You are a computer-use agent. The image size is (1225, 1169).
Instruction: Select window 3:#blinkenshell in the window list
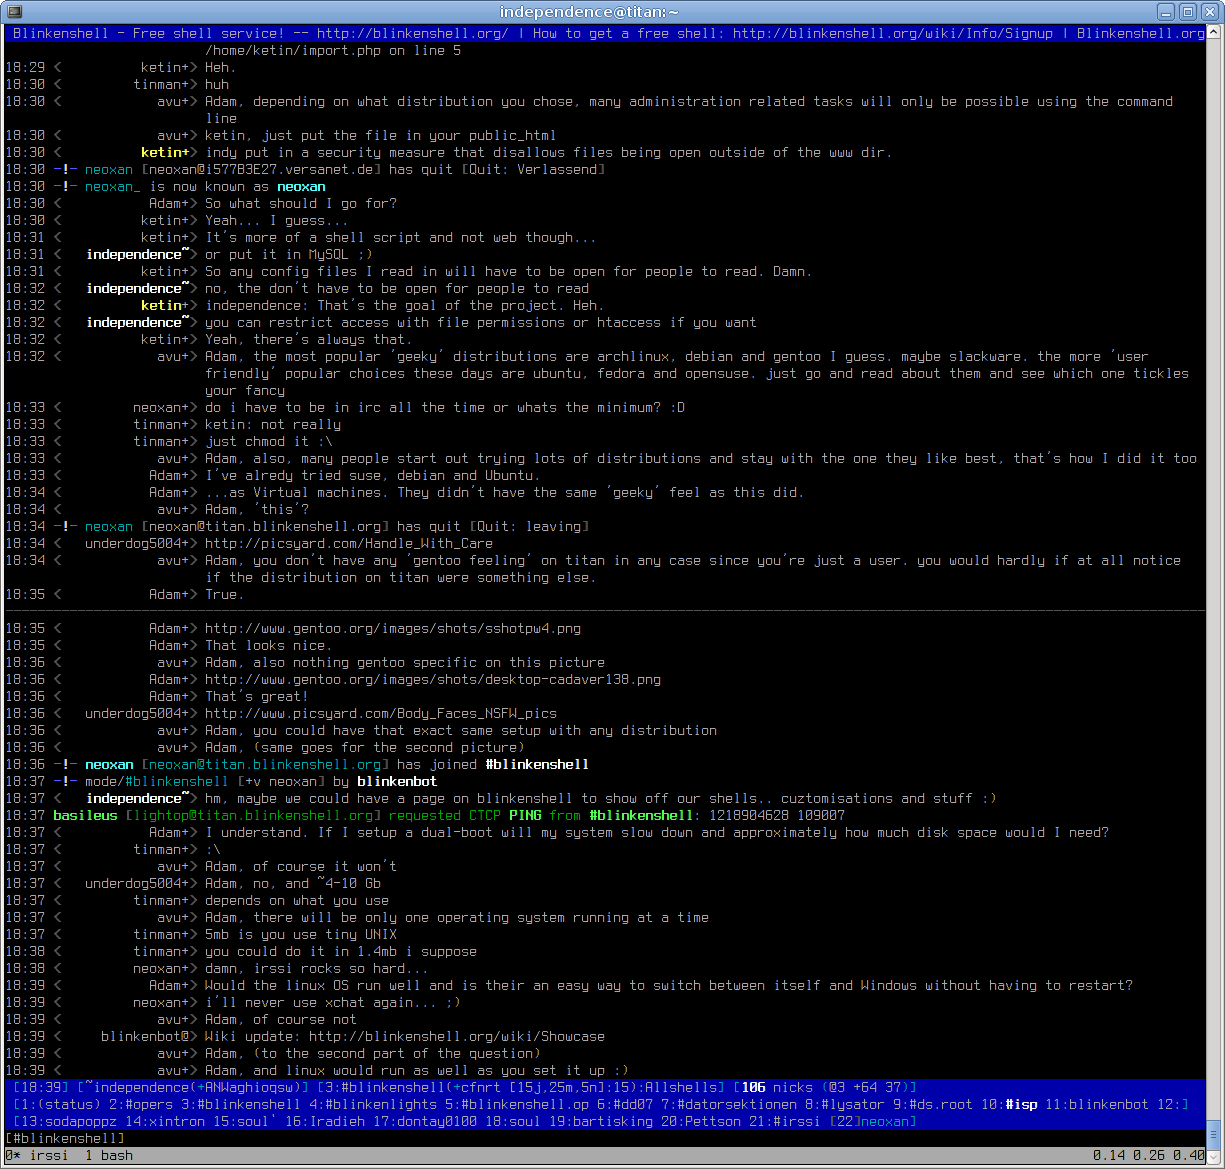(x=240, y=1104)
